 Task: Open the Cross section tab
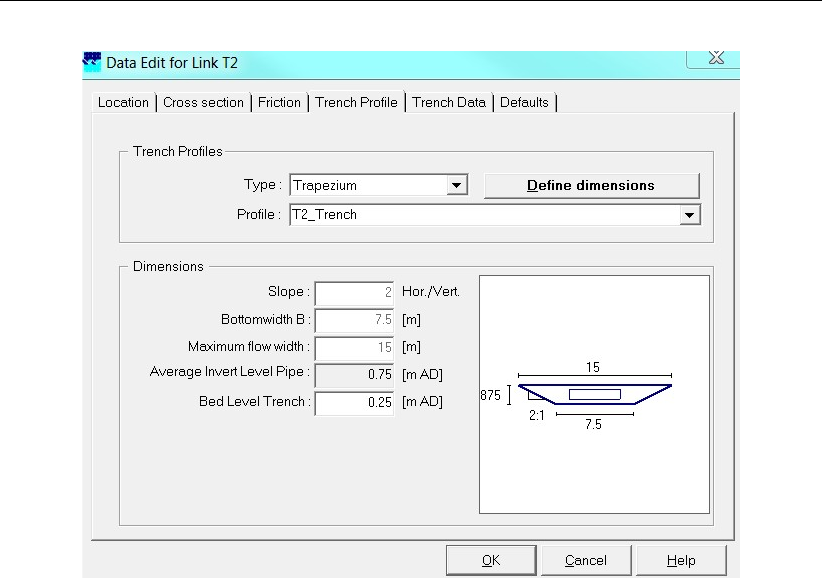[x=203, y=102]
